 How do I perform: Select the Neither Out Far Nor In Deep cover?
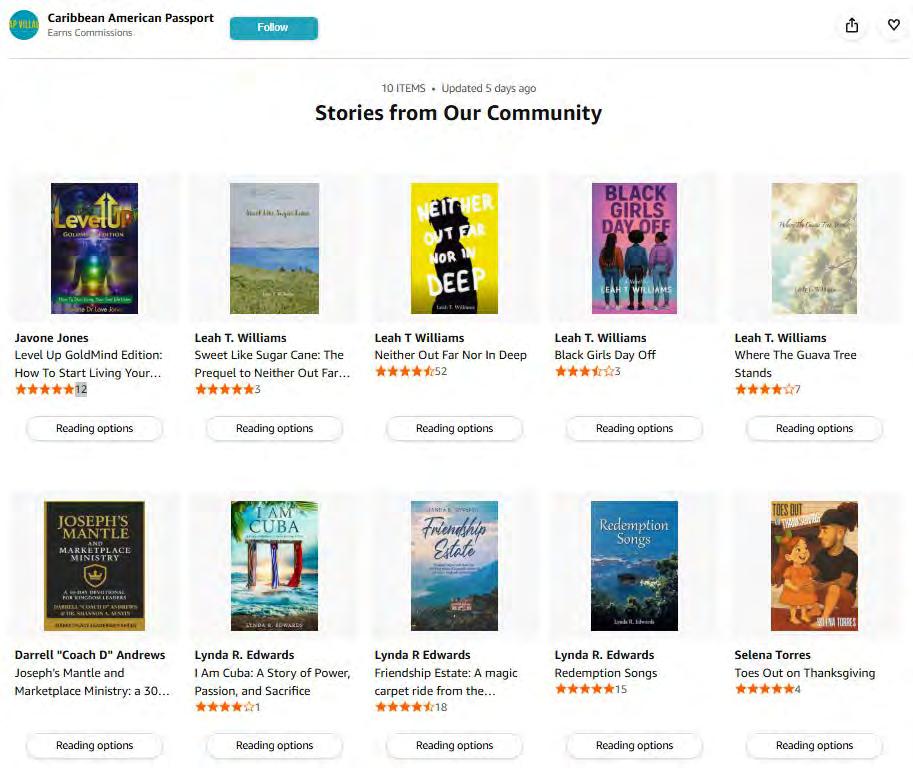pyautogui.click(x=454, y=248)
